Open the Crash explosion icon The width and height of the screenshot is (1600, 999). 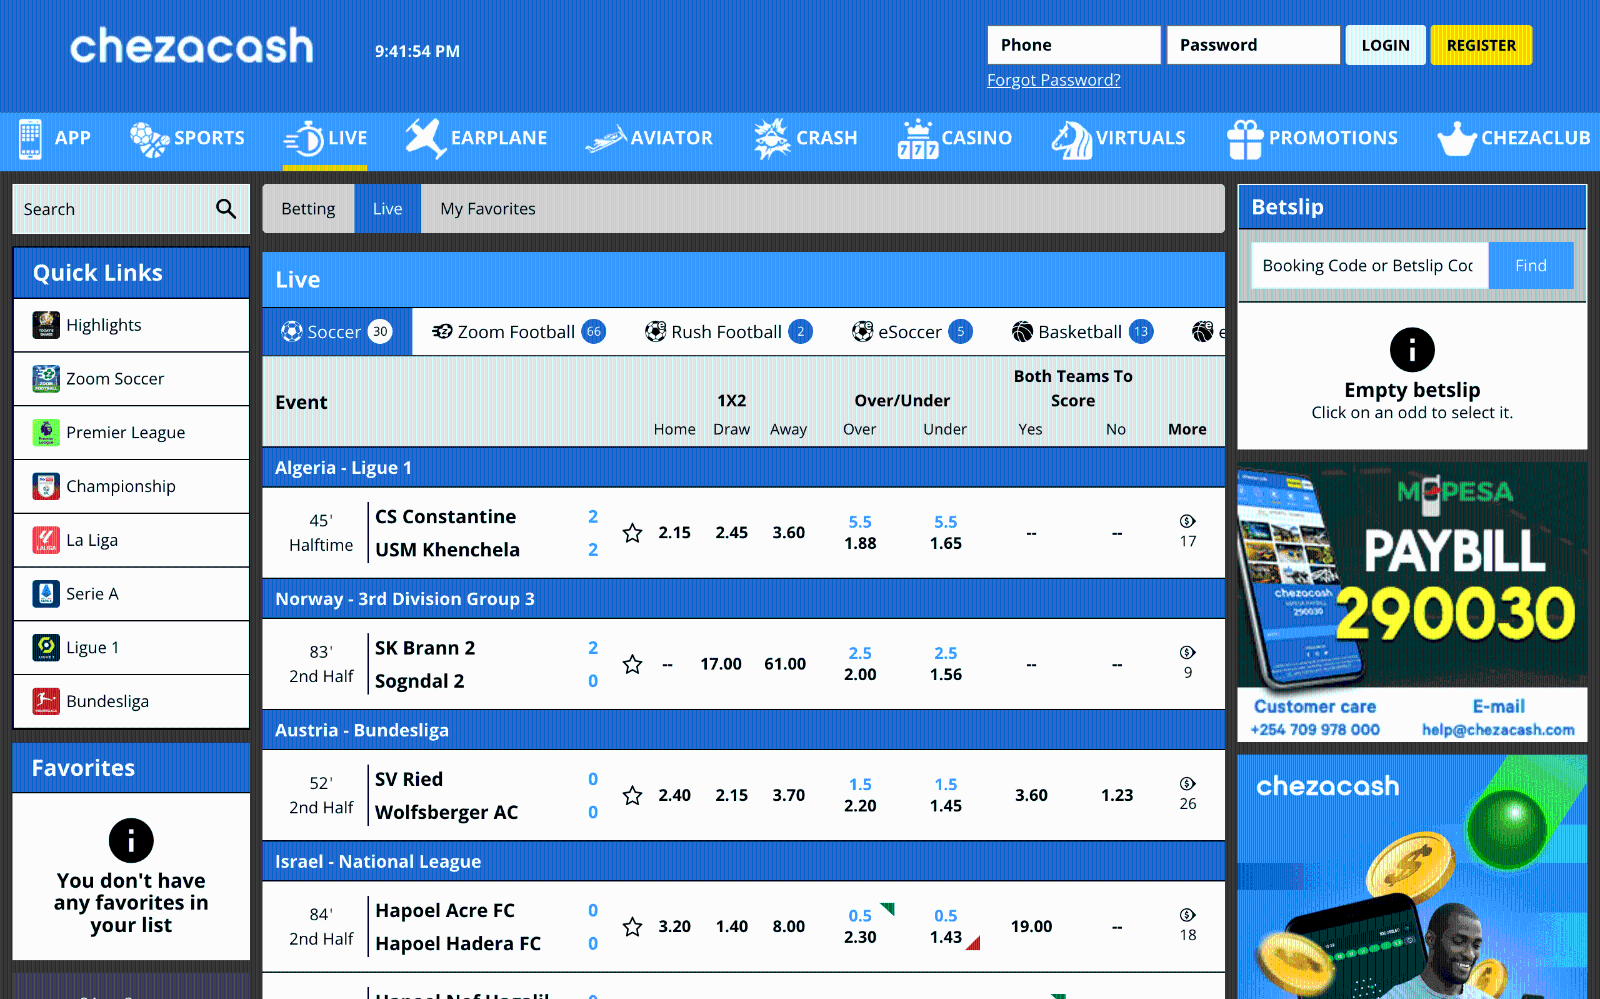[x=772, y=139]
